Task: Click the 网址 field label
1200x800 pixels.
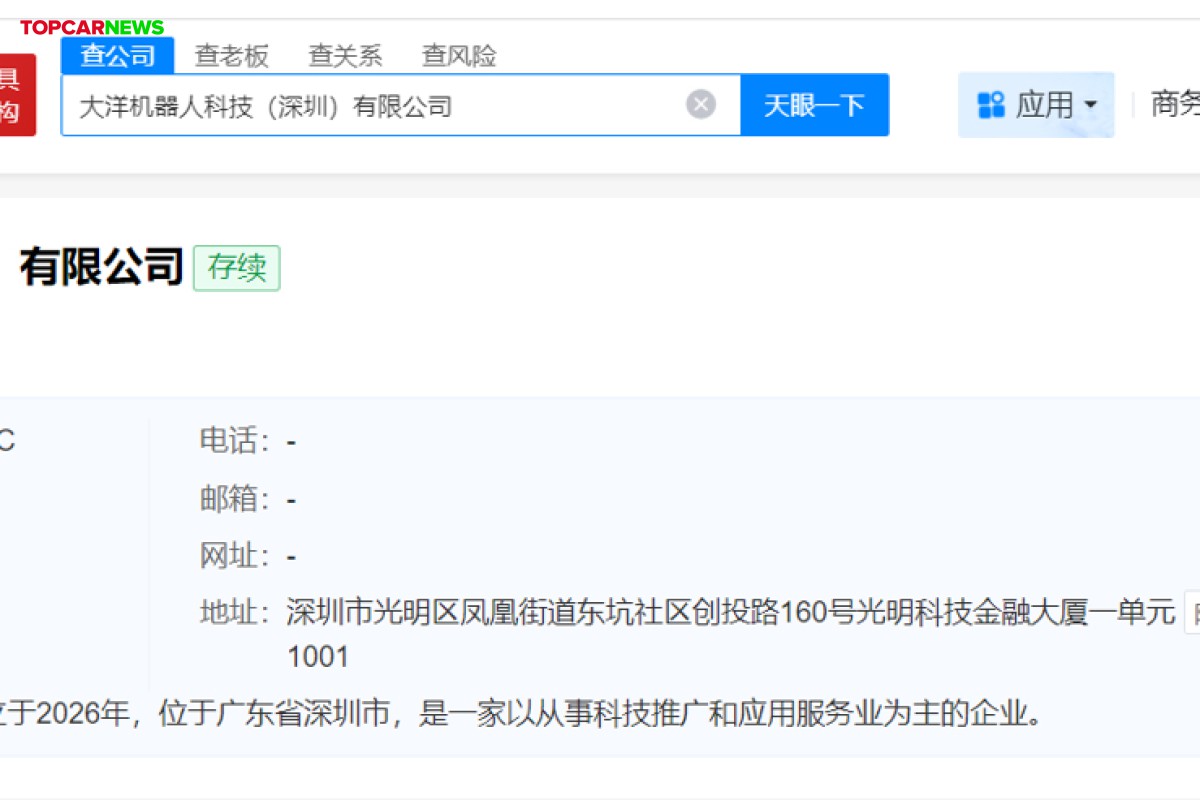Action: tap(236, 556)
